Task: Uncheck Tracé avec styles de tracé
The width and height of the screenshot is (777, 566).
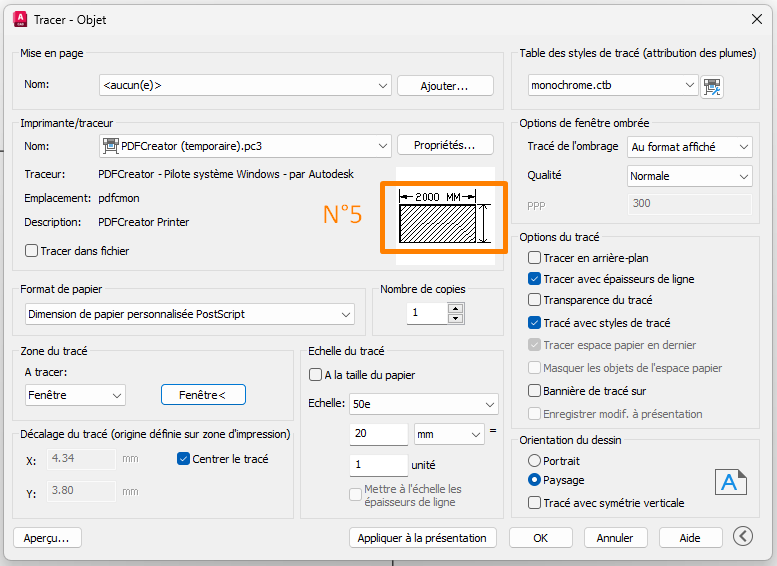Action: 534,323
